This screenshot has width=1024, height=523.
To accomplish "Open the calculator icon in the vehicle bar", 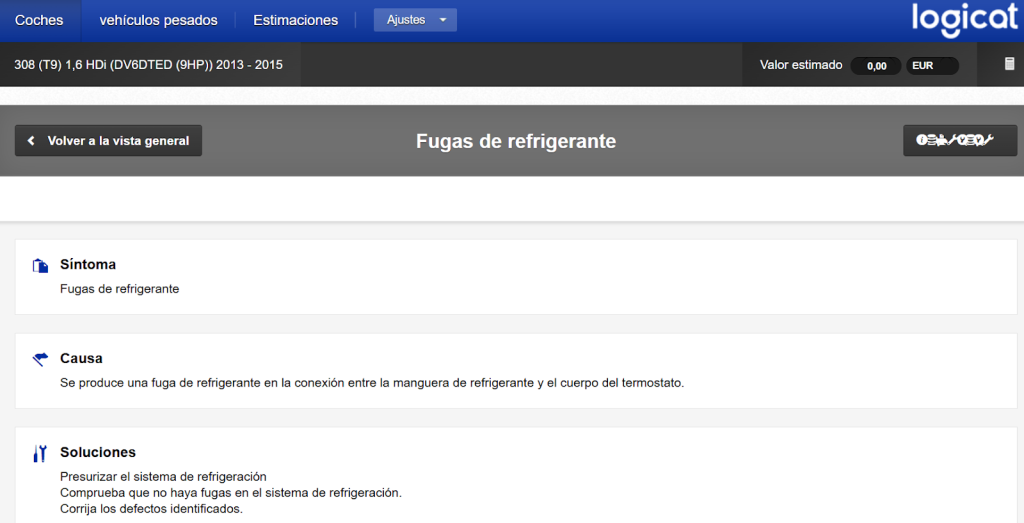I will point(1009,64).
